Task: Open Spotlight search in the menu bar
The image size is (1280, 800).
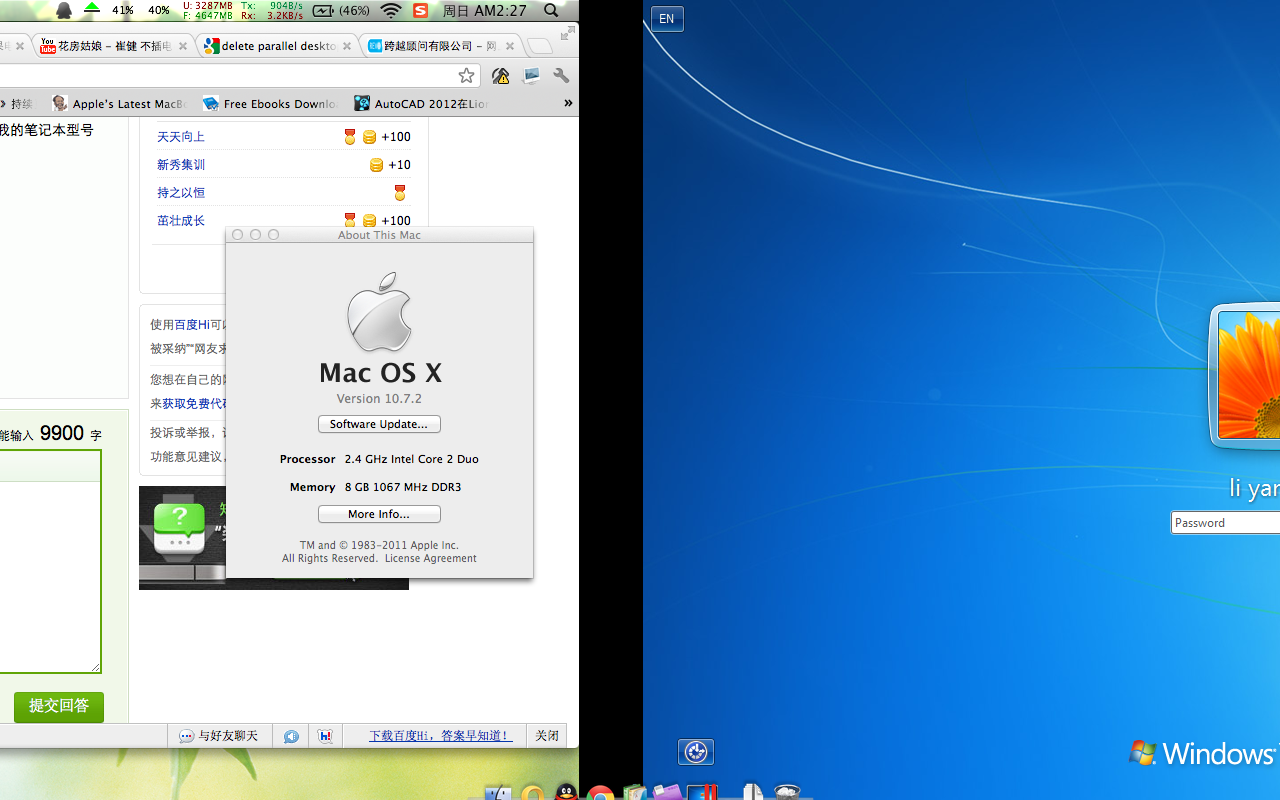Action: (551, 10)
